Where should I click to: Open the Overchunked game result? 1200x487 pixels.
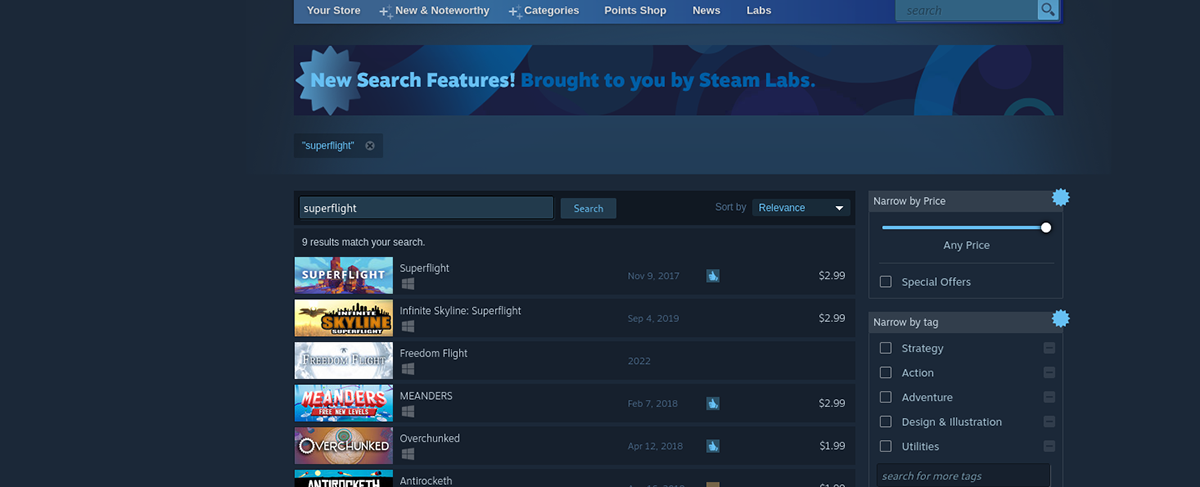pos(574,445)
